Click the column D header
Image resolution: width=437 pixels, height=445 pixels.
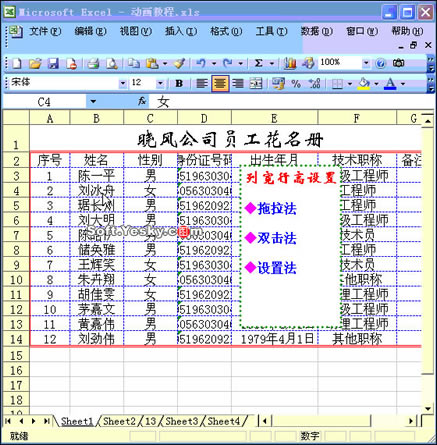pyautogui.click(x=204, y=118)
